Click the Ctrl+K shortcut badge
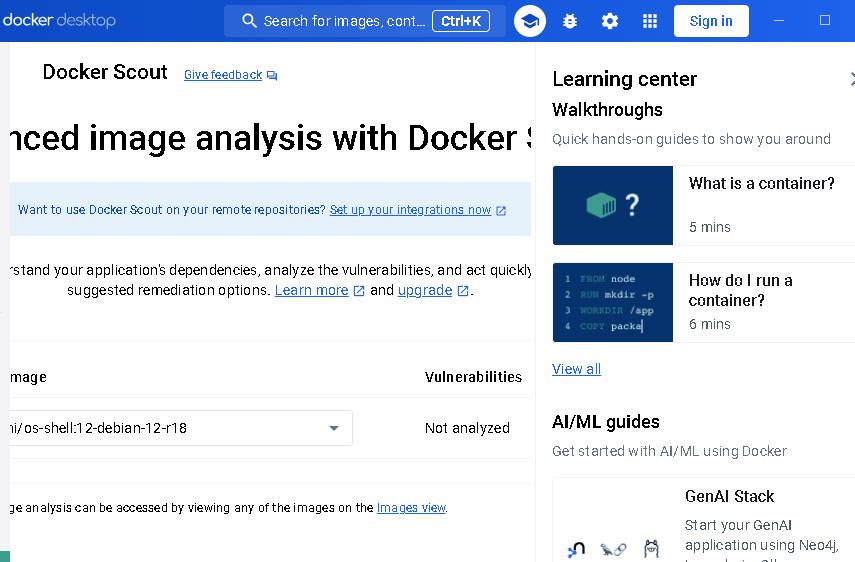The height and width of the screenshot is (562, 855). tap(461, 21)
